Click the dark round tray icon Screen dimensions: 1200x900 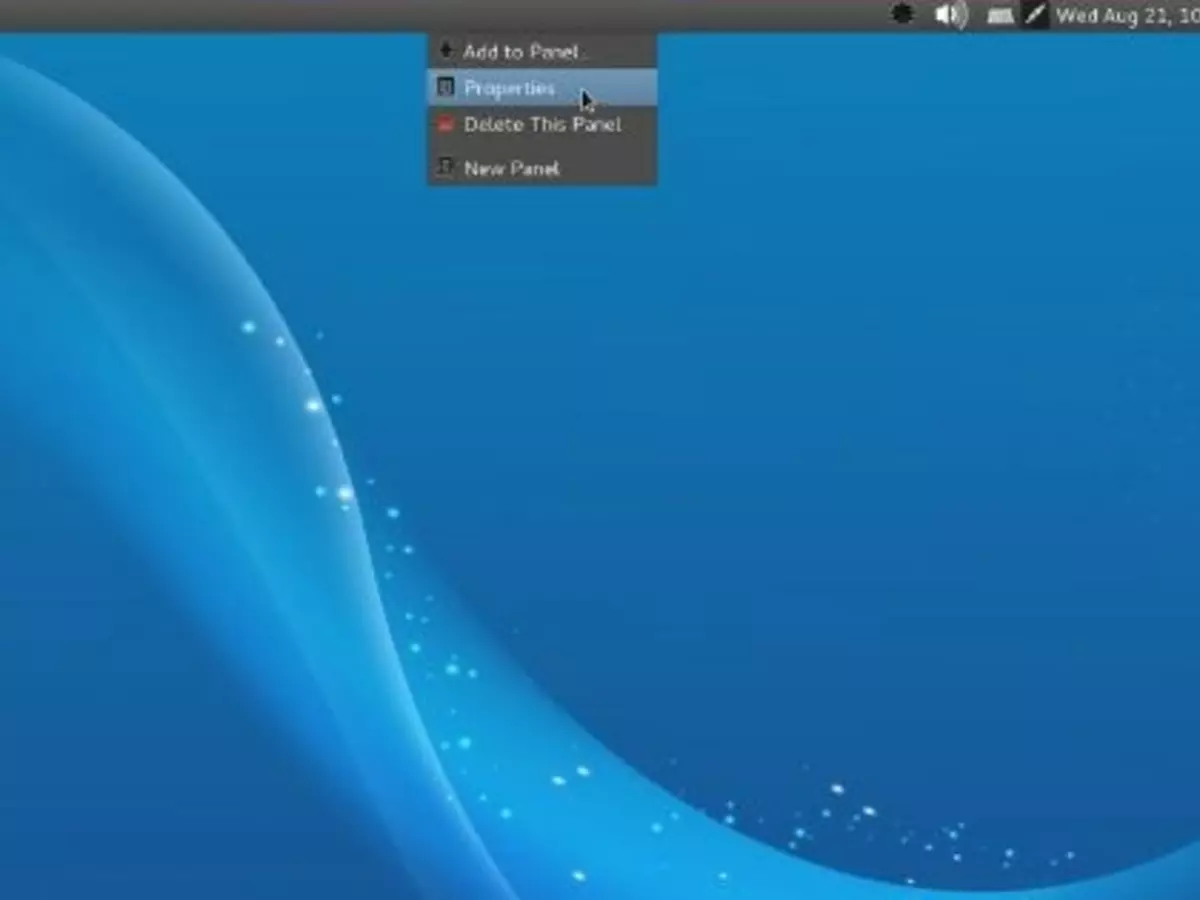tap(902, 15)
